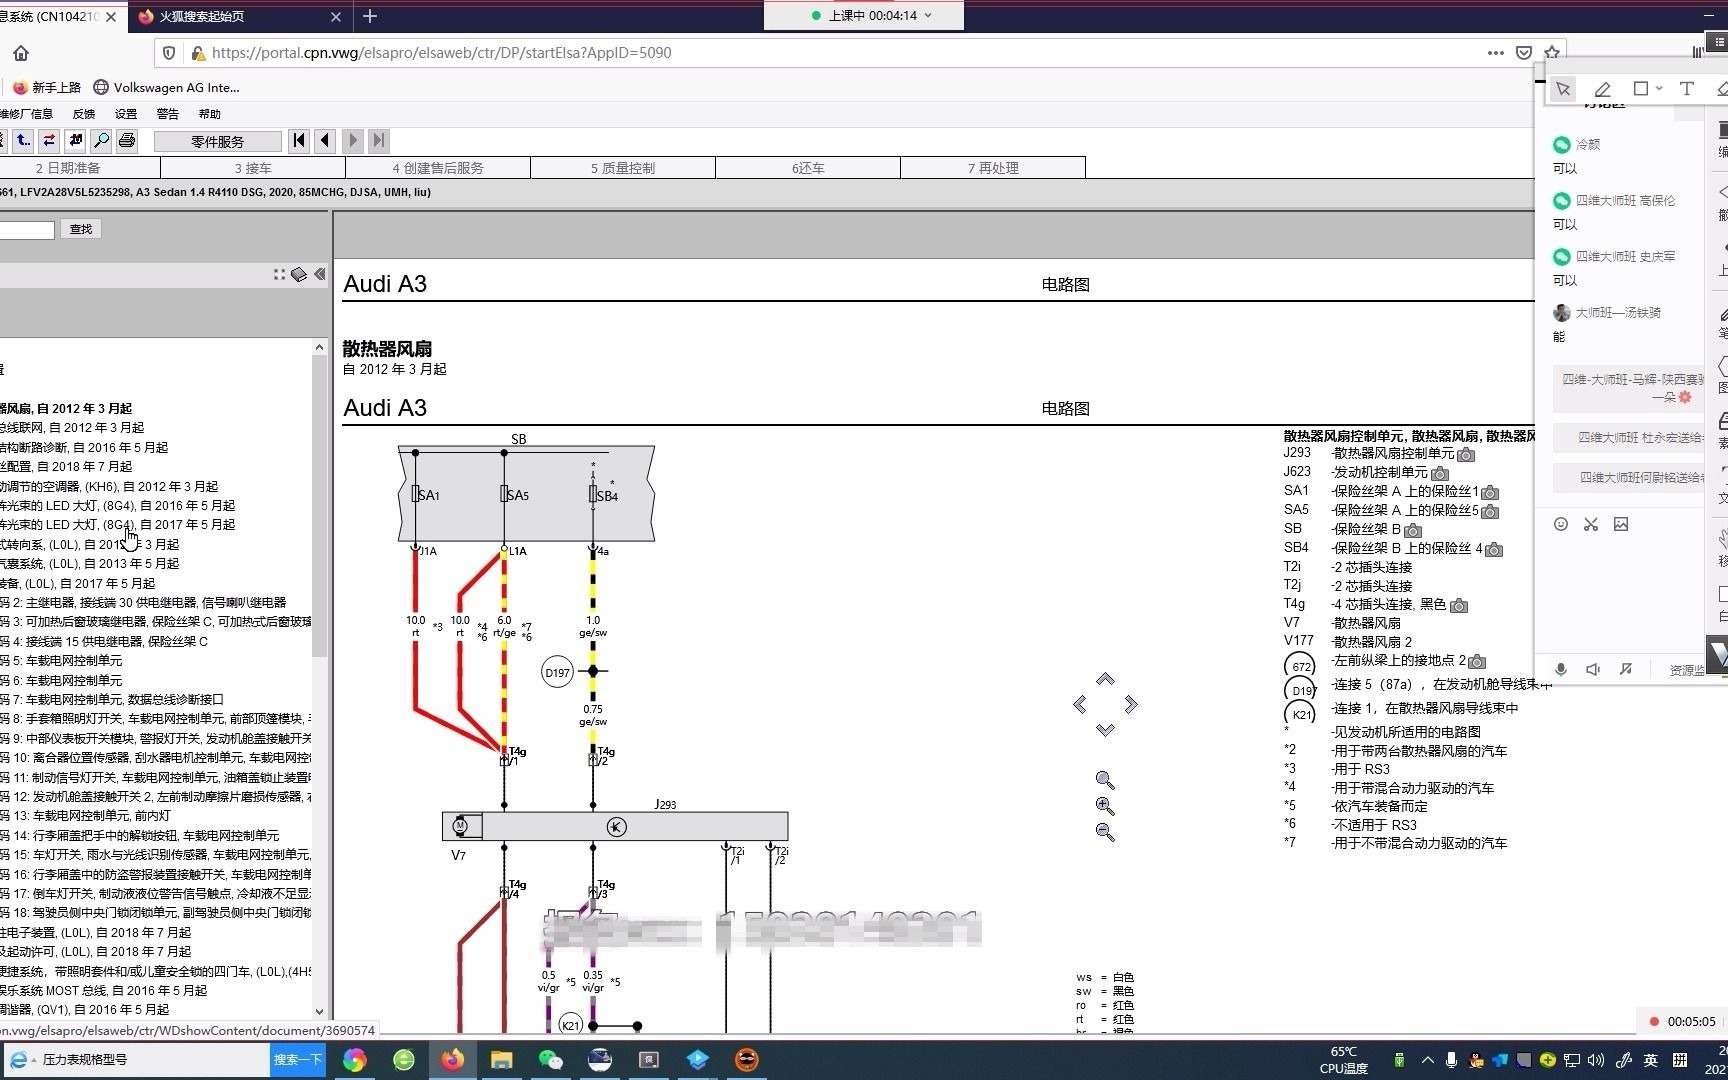Open the emoji picker in chat panel
1728x1080 pixels.
coord(1561,524)
